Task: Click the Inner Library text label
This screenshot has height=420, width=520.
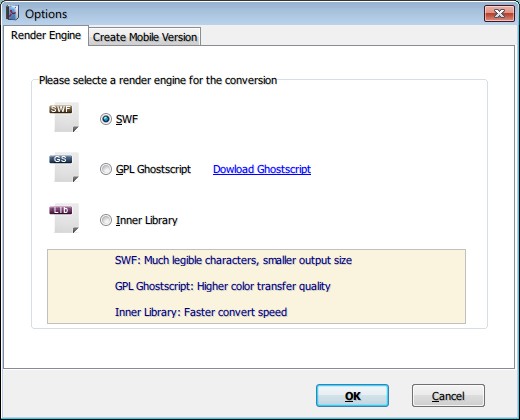Action: click(x=147, y=220)
